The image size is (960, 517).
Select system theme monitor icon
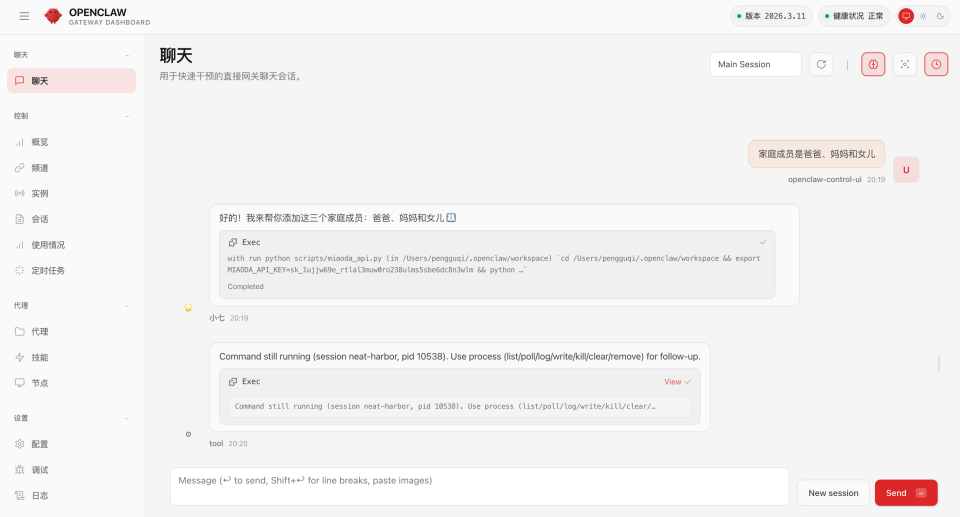[x=906, y=16]
